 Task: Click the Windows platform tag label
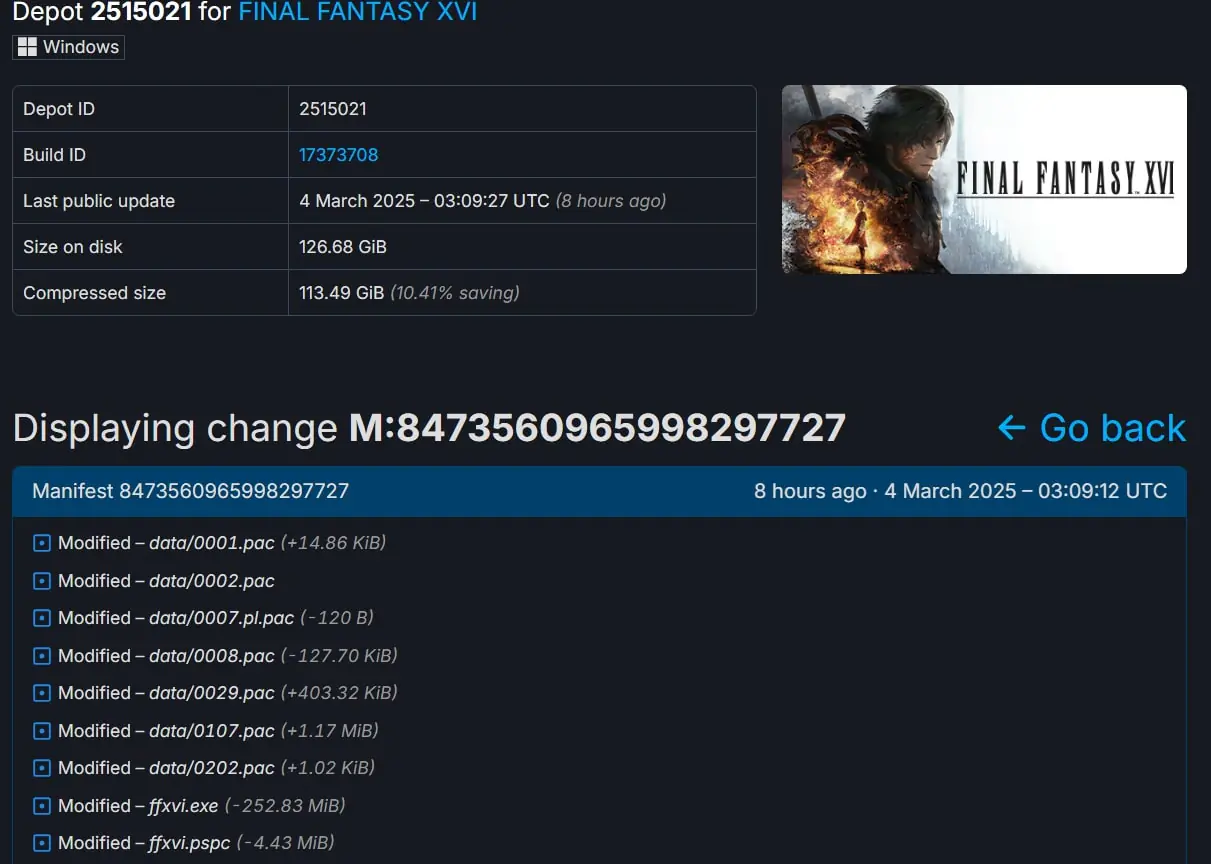click(69, 47)
